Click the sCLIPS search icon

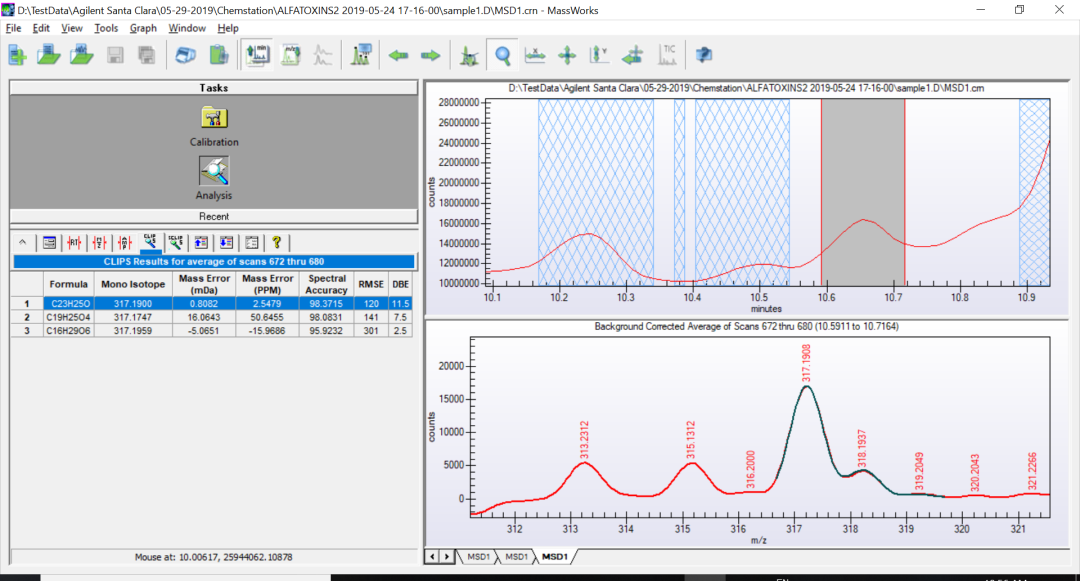tap(175, 242)
